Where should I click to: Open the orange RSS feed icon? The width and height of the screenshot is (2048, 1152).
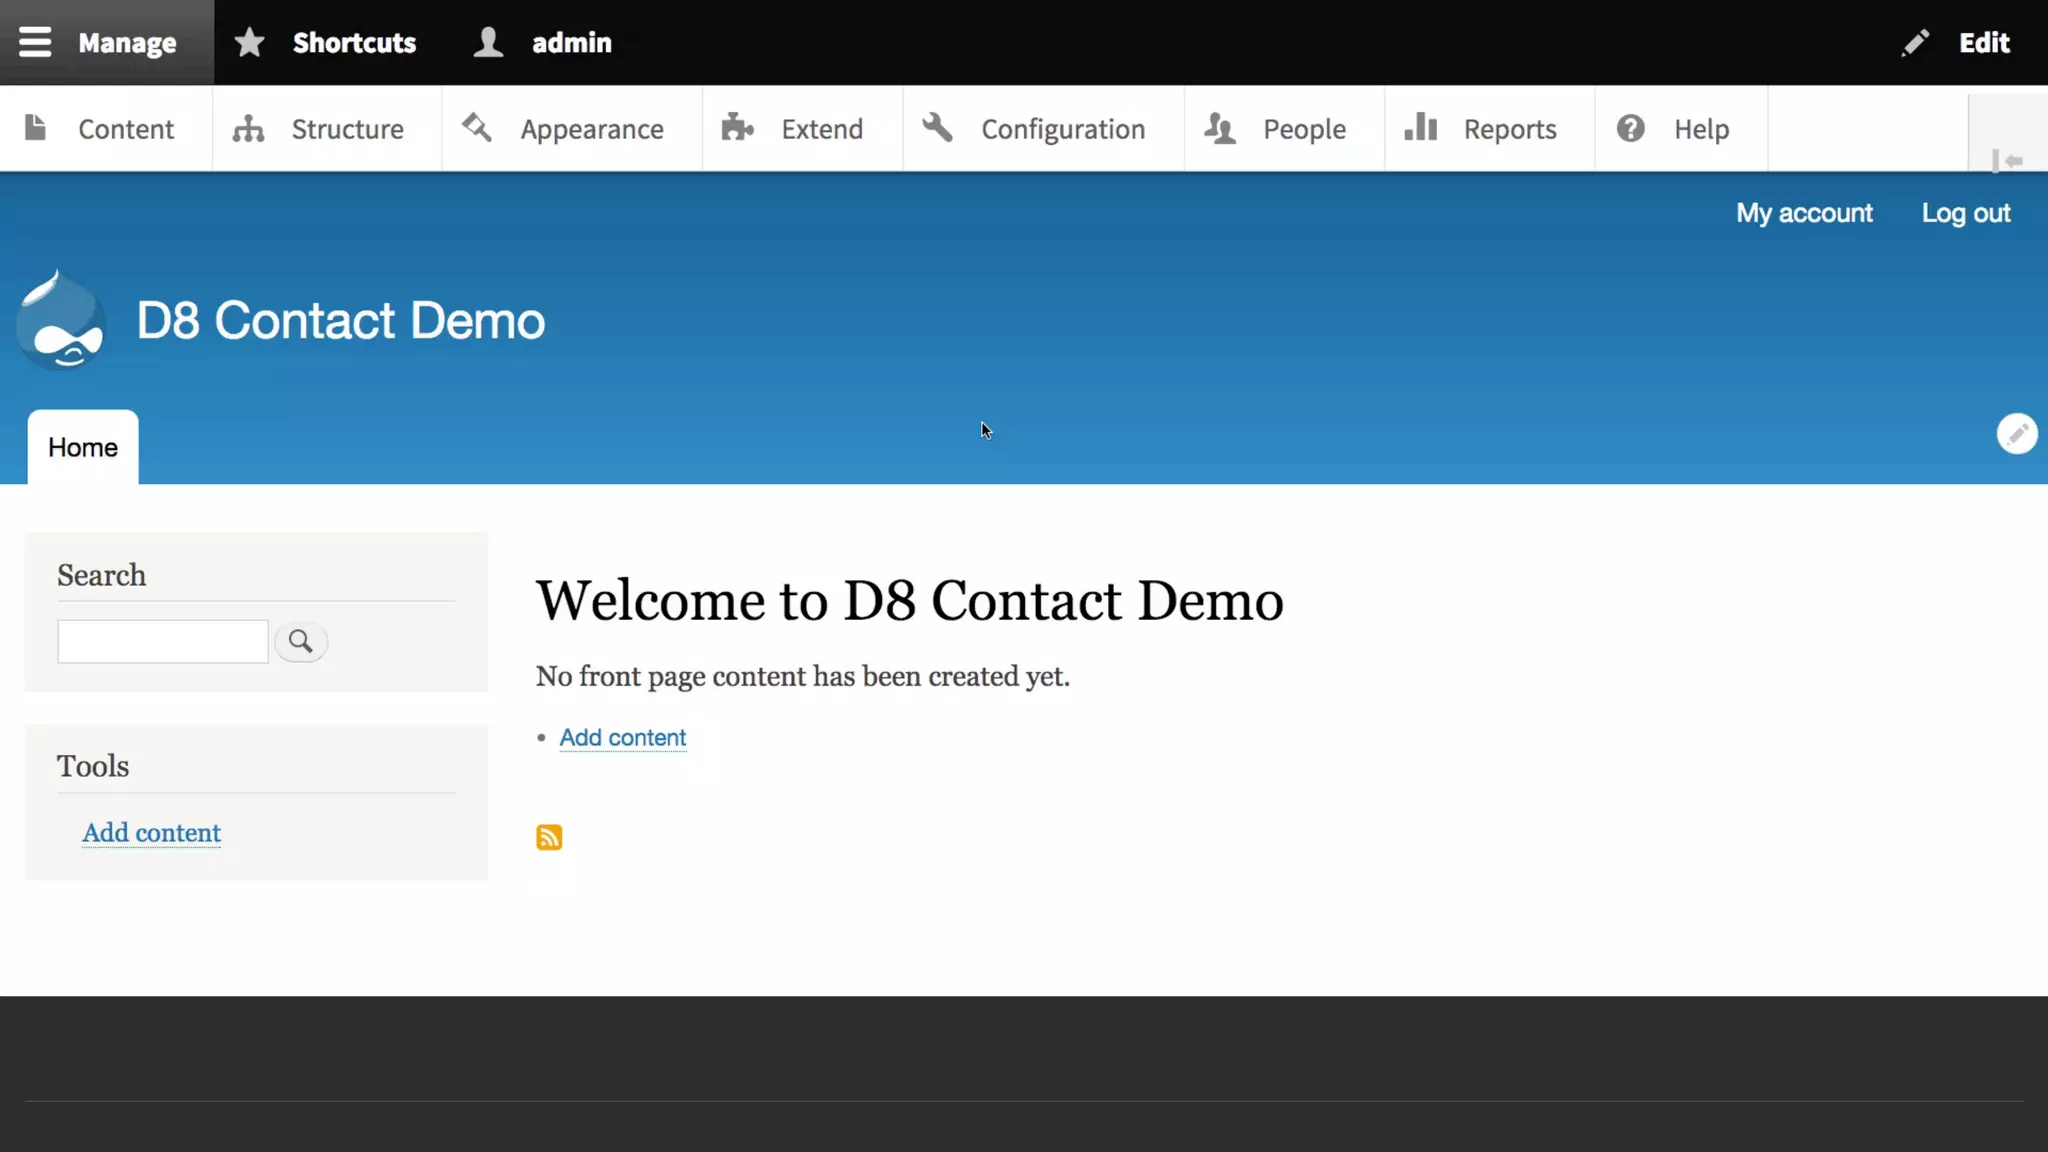[x=549, y=837]
